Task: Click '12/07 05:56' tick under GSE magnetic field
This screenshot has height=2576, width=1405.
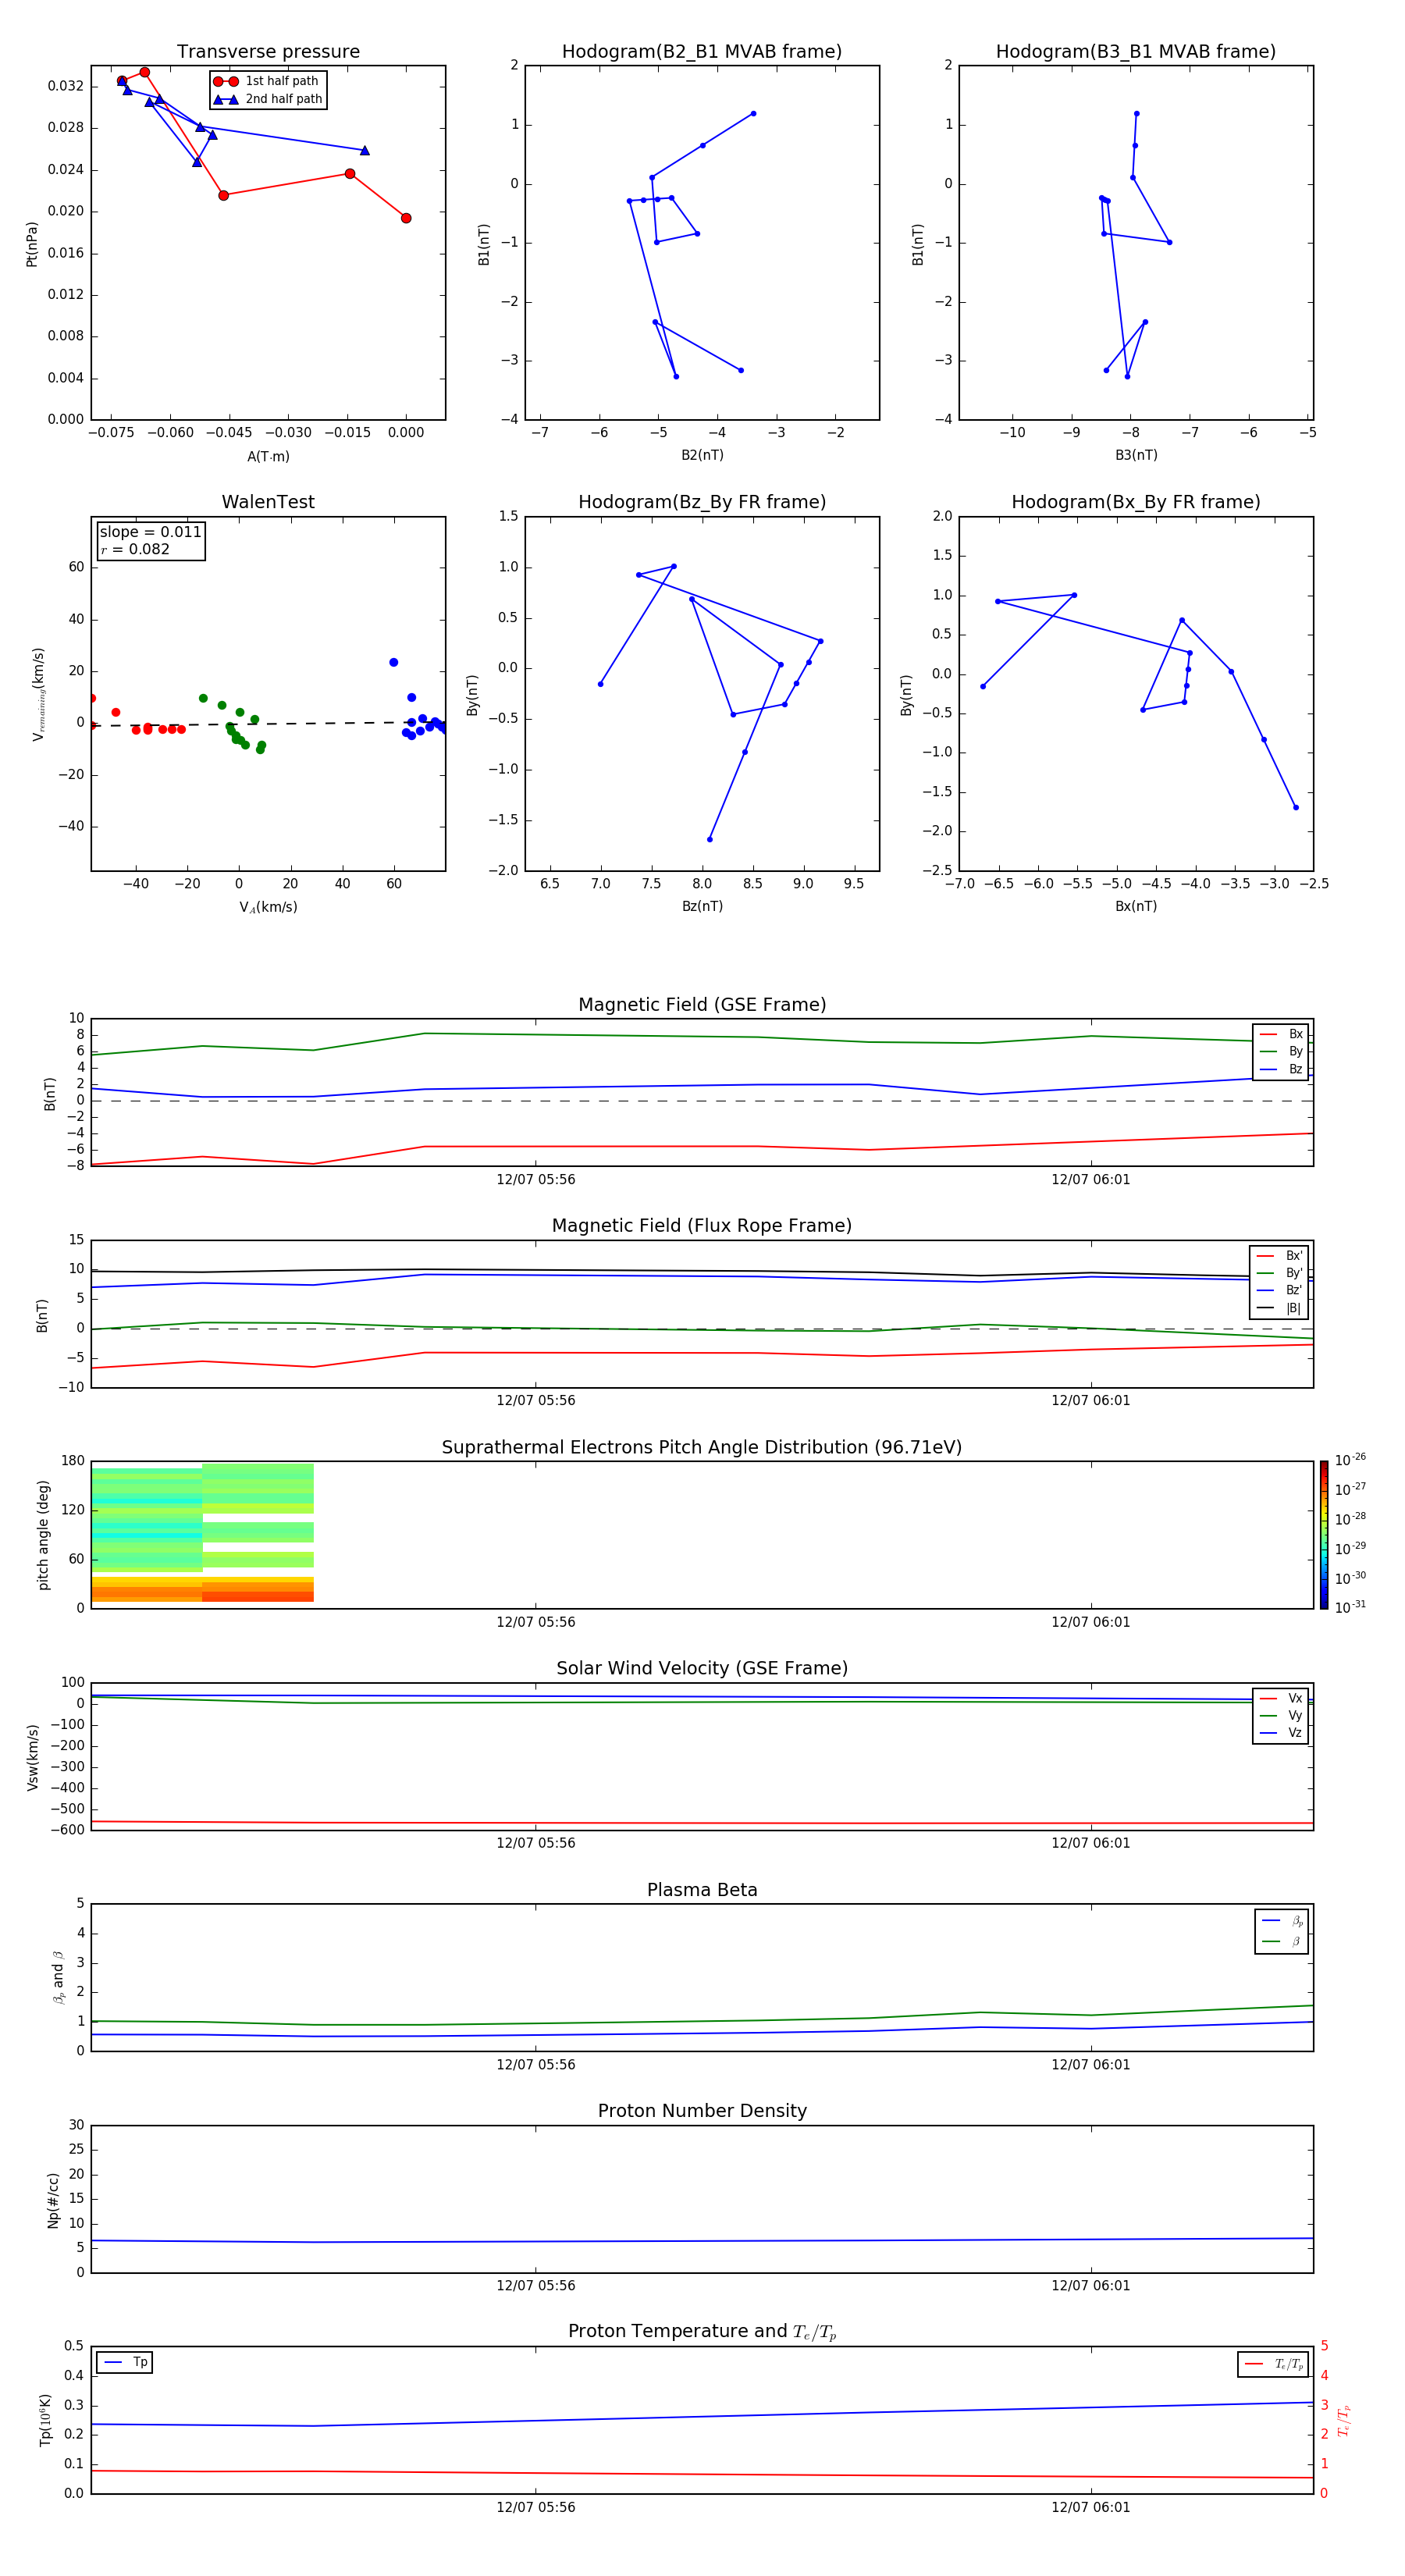Action: [x=536, y=1180]
